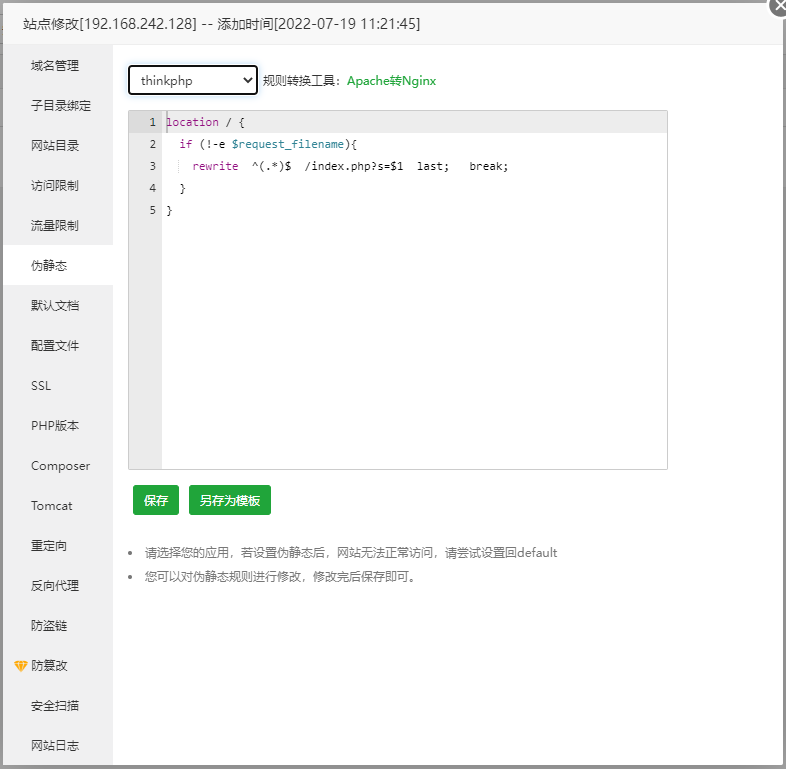The height and width of the screenshot is (769, 786).
Task: Click the diamond icon beside 防篡改
Action: point(21,666)
